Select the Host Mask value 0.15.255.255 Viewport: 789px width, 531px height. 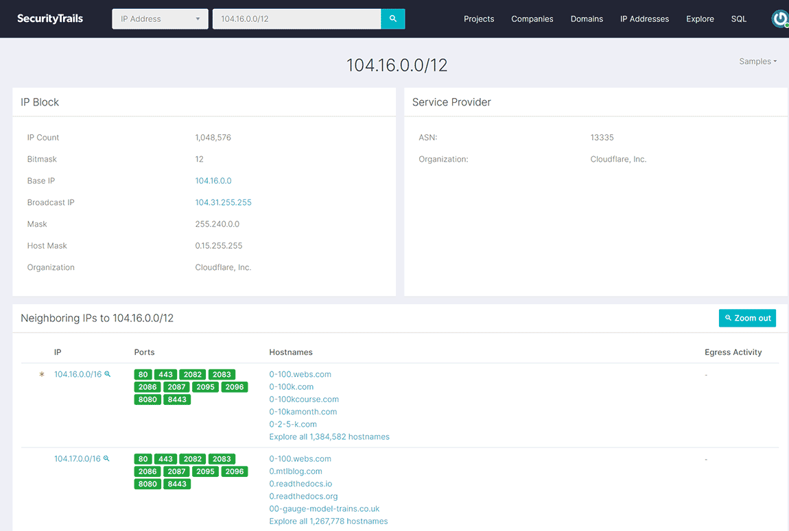pyautogui.click(x=219, y=246)
